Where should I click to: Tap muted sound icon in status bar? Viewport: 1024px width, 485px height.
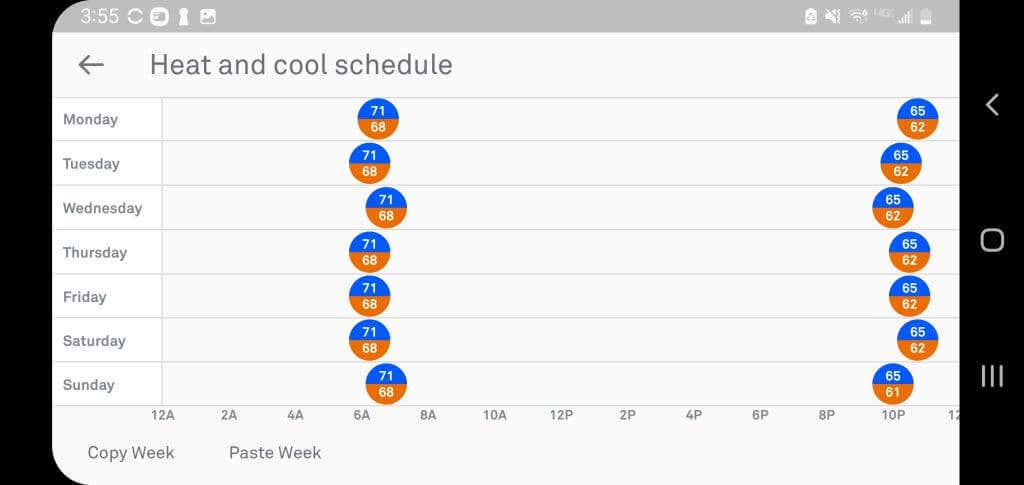pyautogui.click(x=833, y=17)
